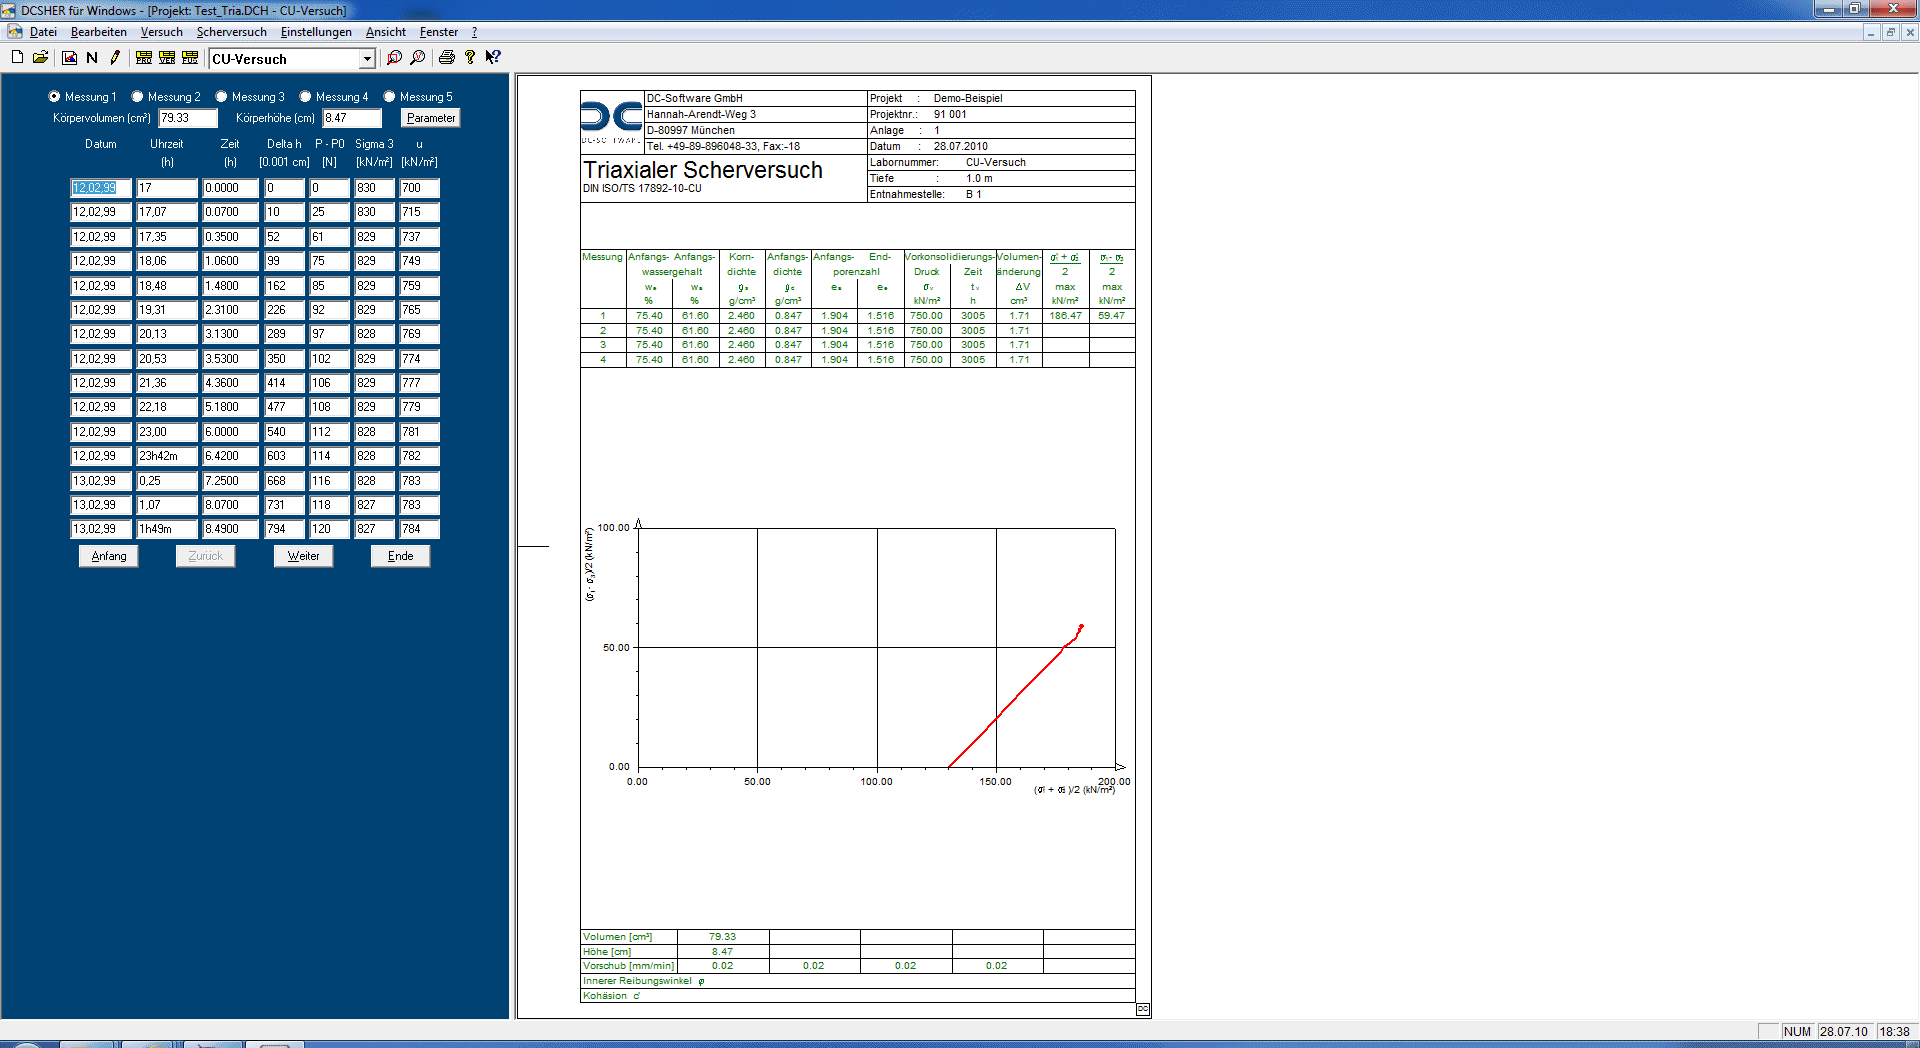
Task: Select the Messung 4 radio button
Action: tap(305, 97)
